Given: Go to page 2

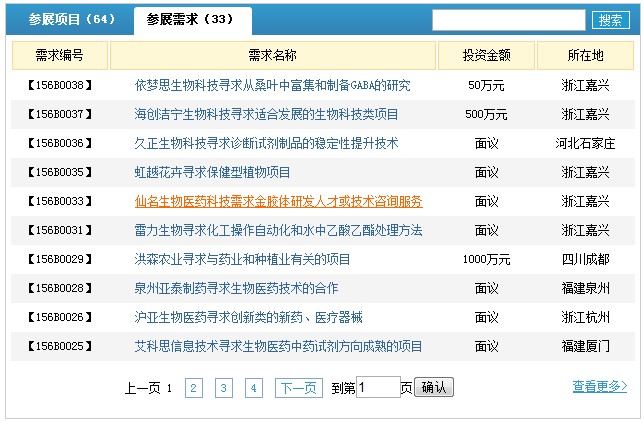Looking at the screenshot, I should (x=194, y=388).
